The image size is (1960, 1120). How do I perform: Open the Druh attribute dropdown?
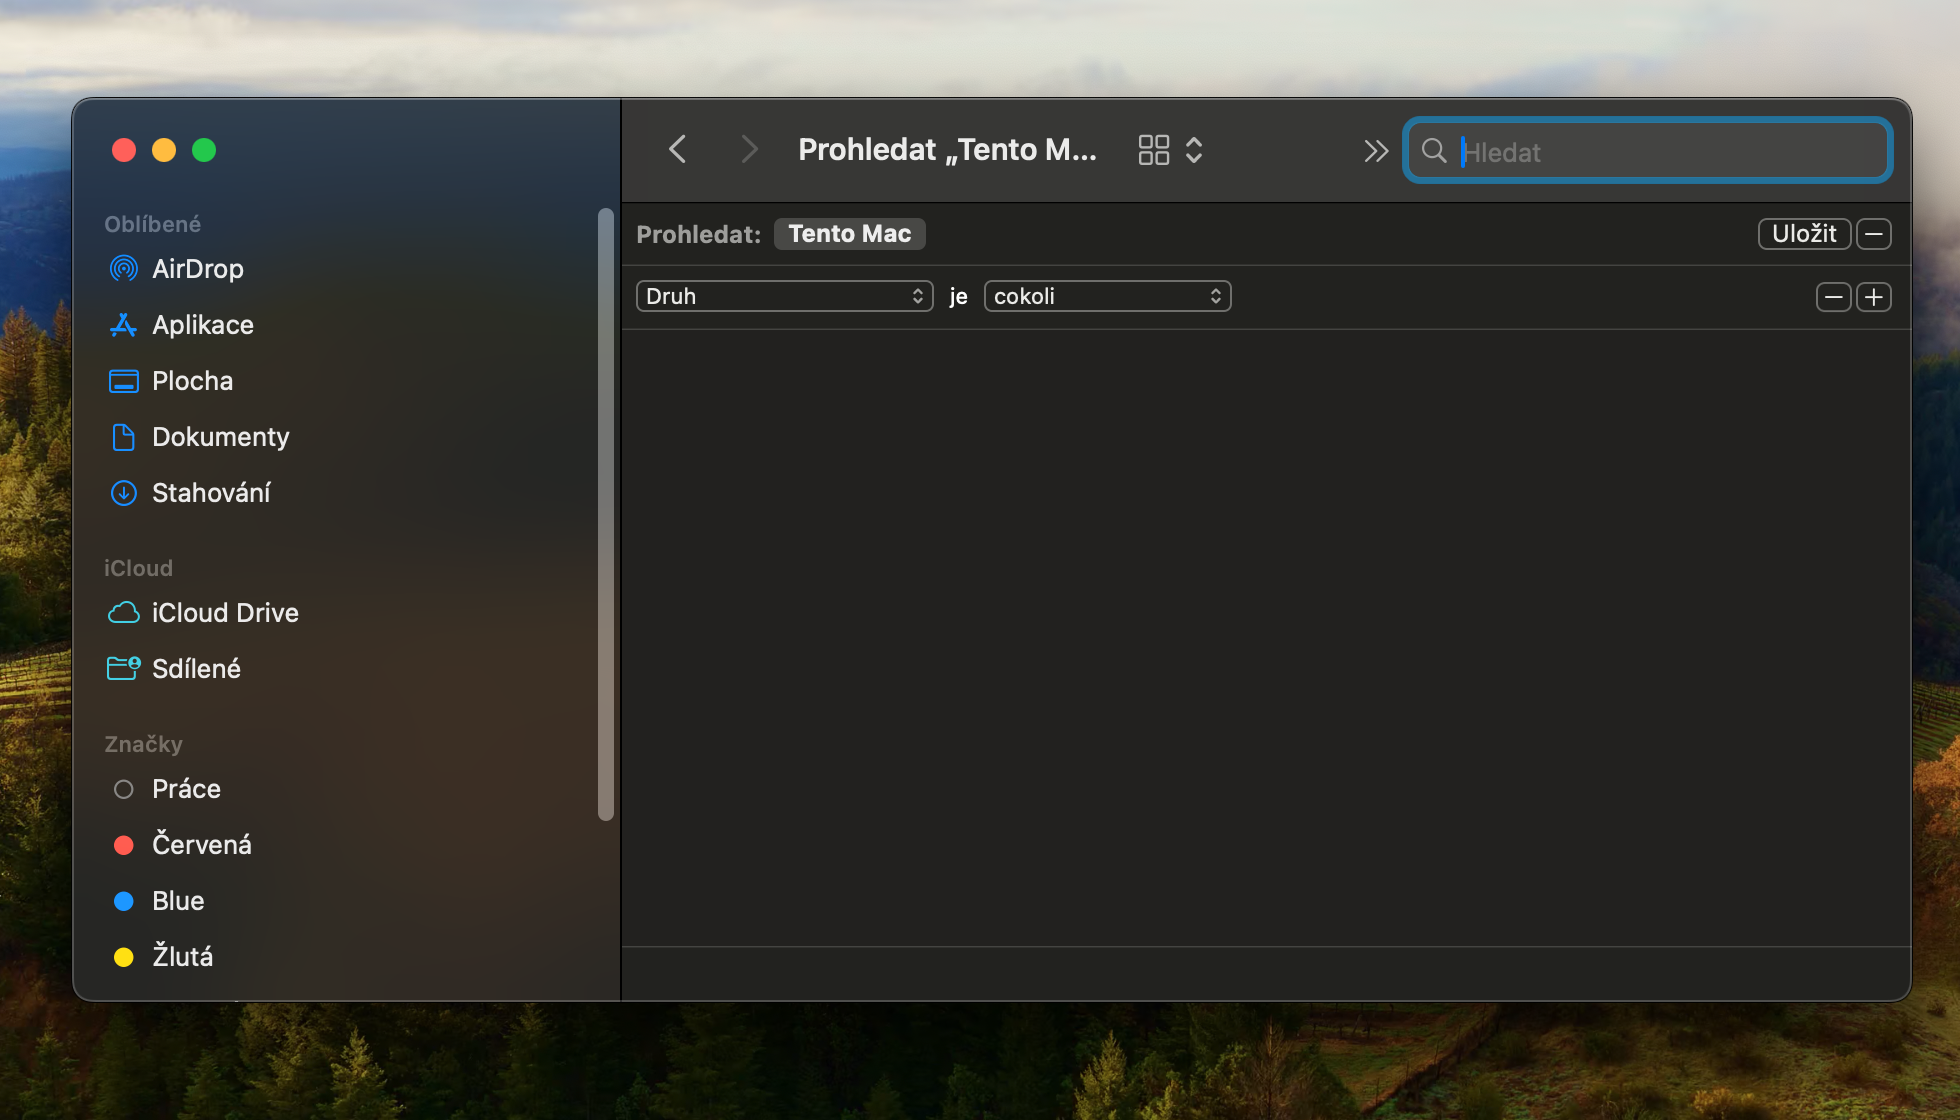(784, 297)
